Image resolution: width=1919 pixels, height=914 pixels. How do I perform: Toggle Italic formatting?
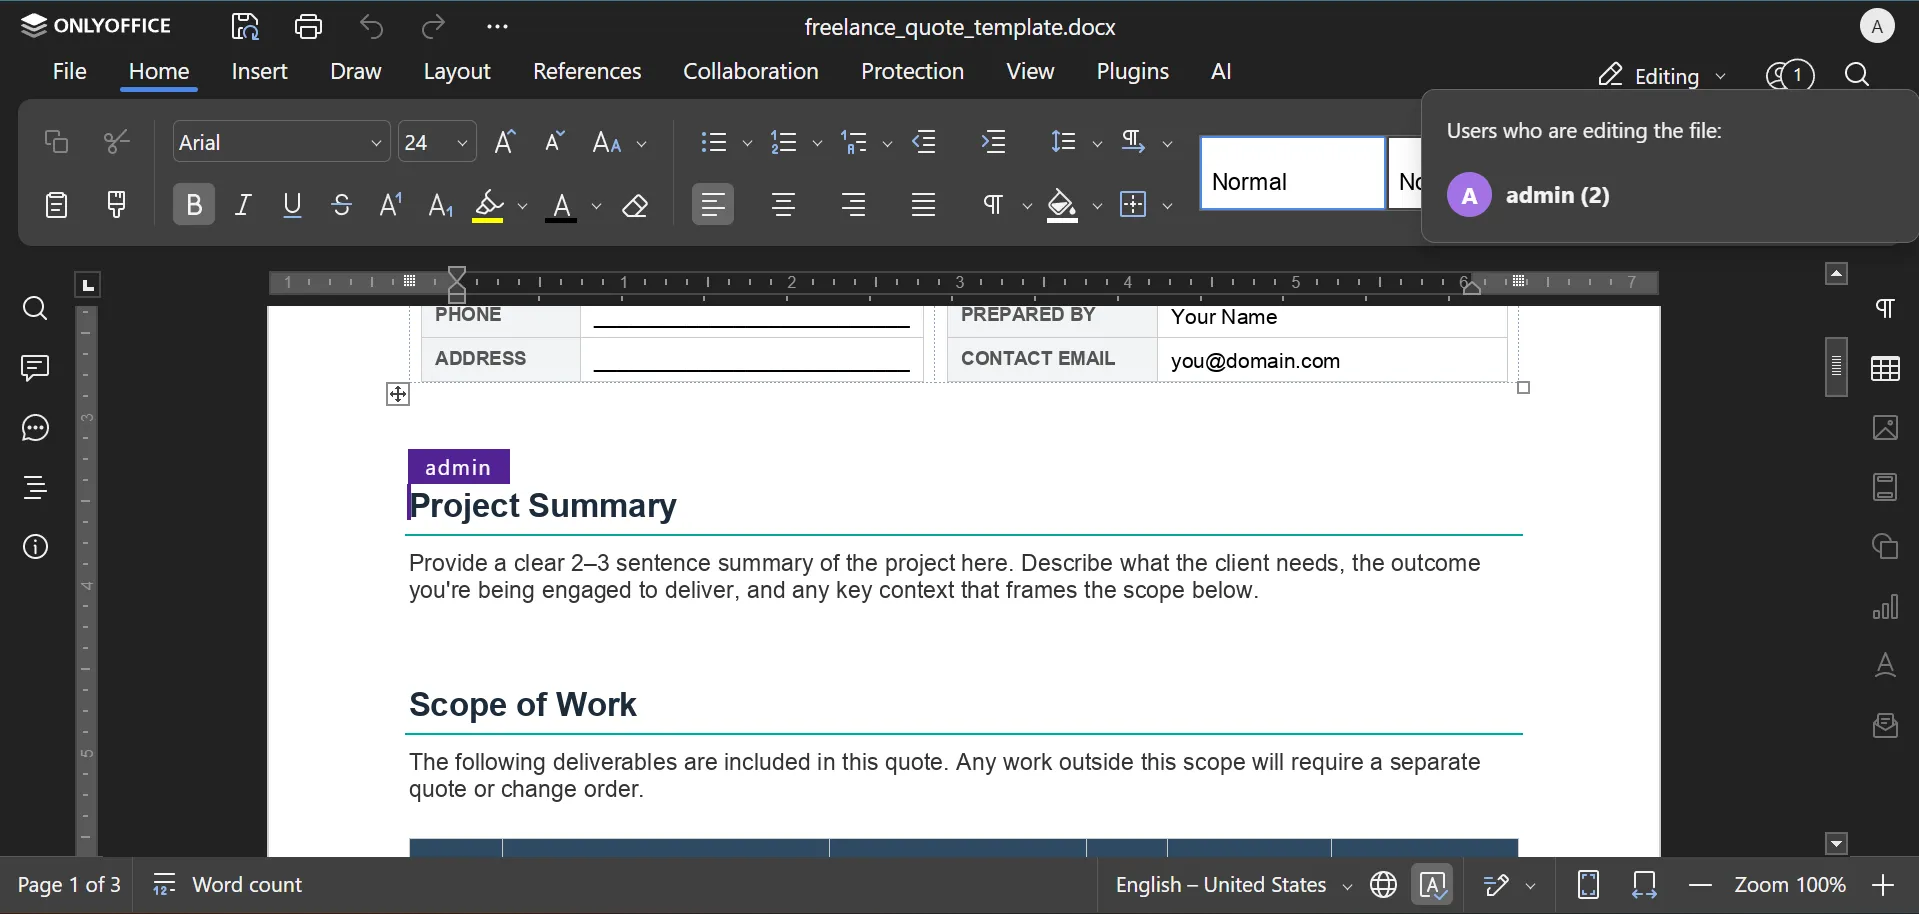243,205
